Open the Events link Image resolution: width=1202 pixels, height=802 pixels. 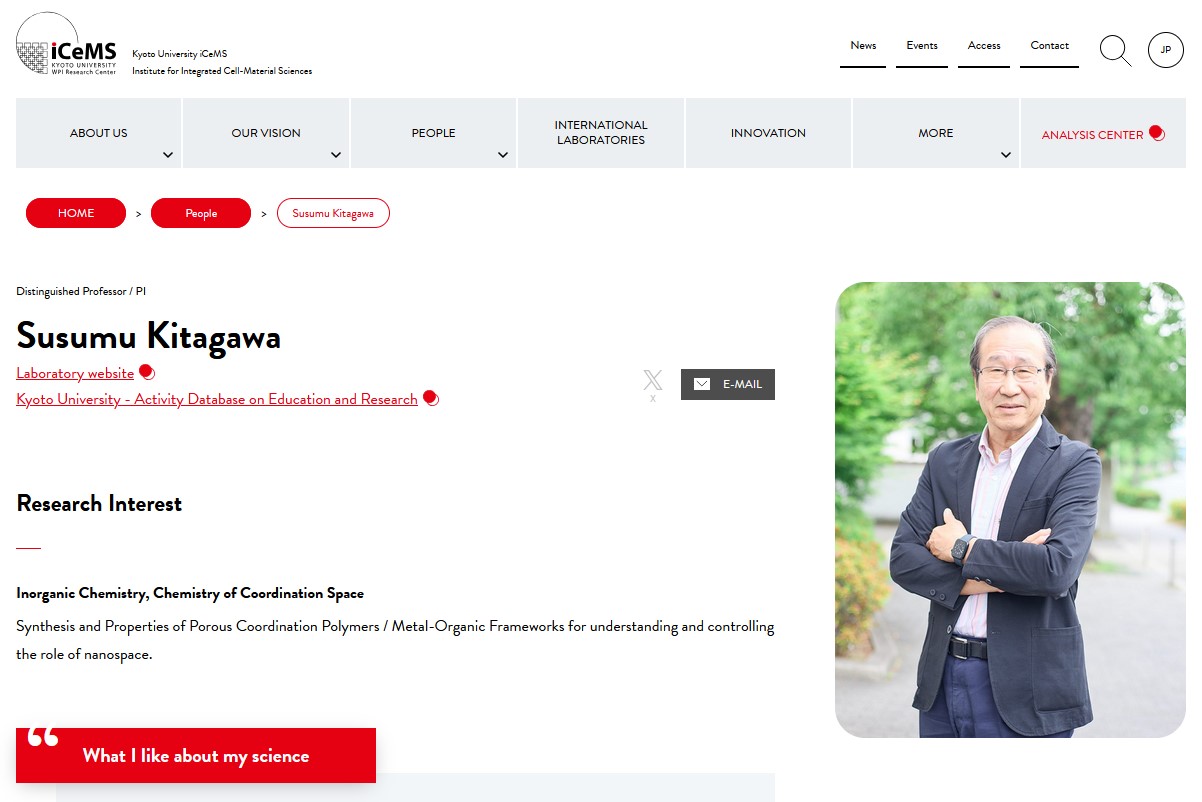922,46
